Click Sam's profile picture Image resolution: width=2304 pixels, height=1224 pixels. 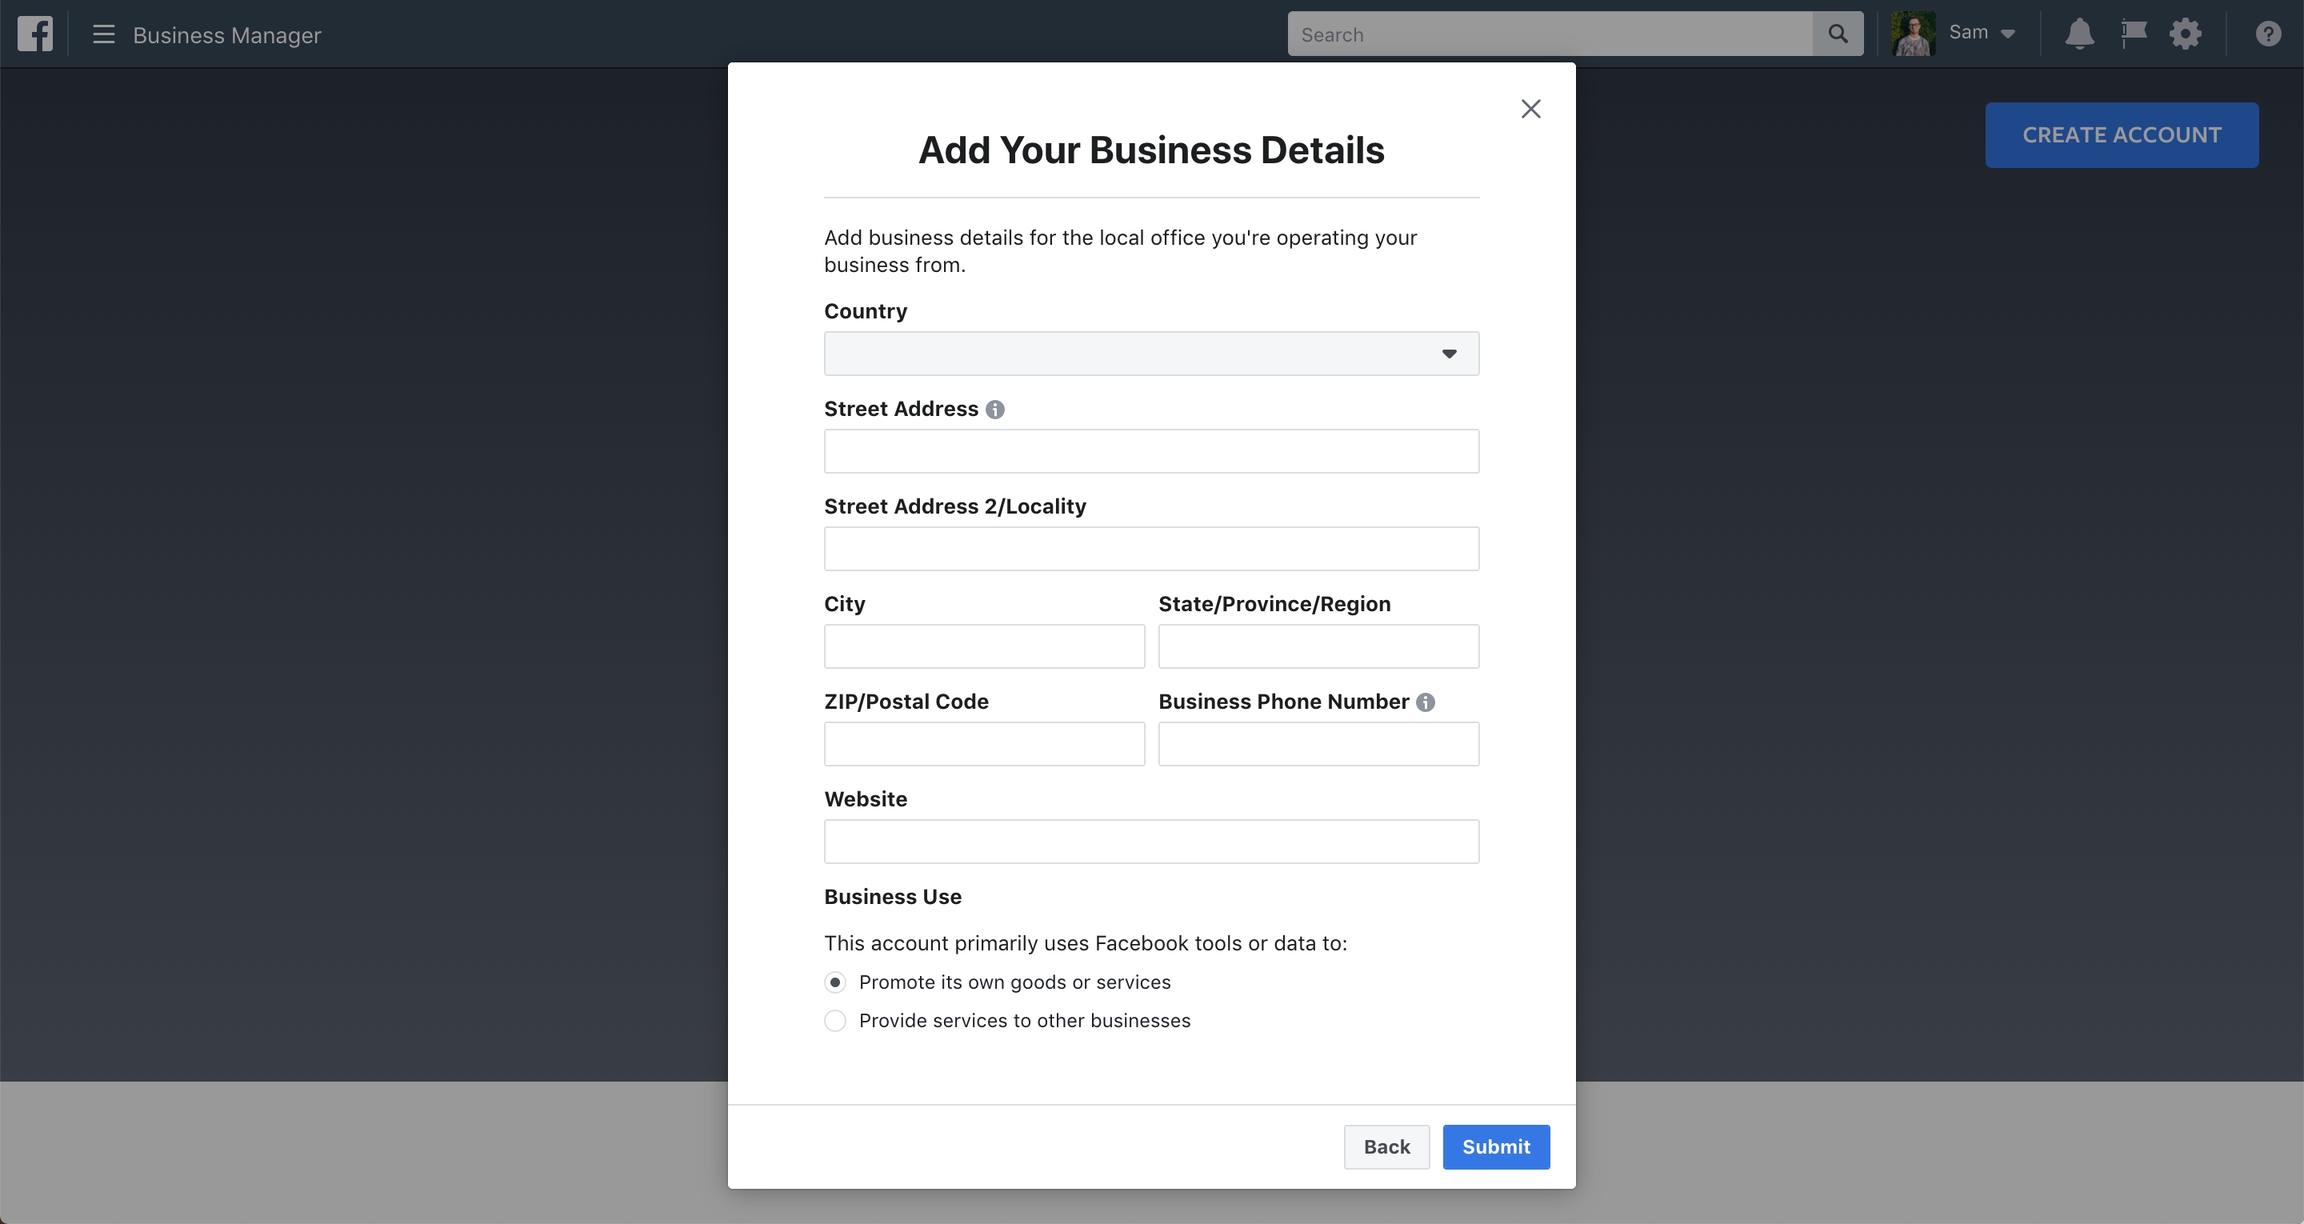(x=1913, y=34)
